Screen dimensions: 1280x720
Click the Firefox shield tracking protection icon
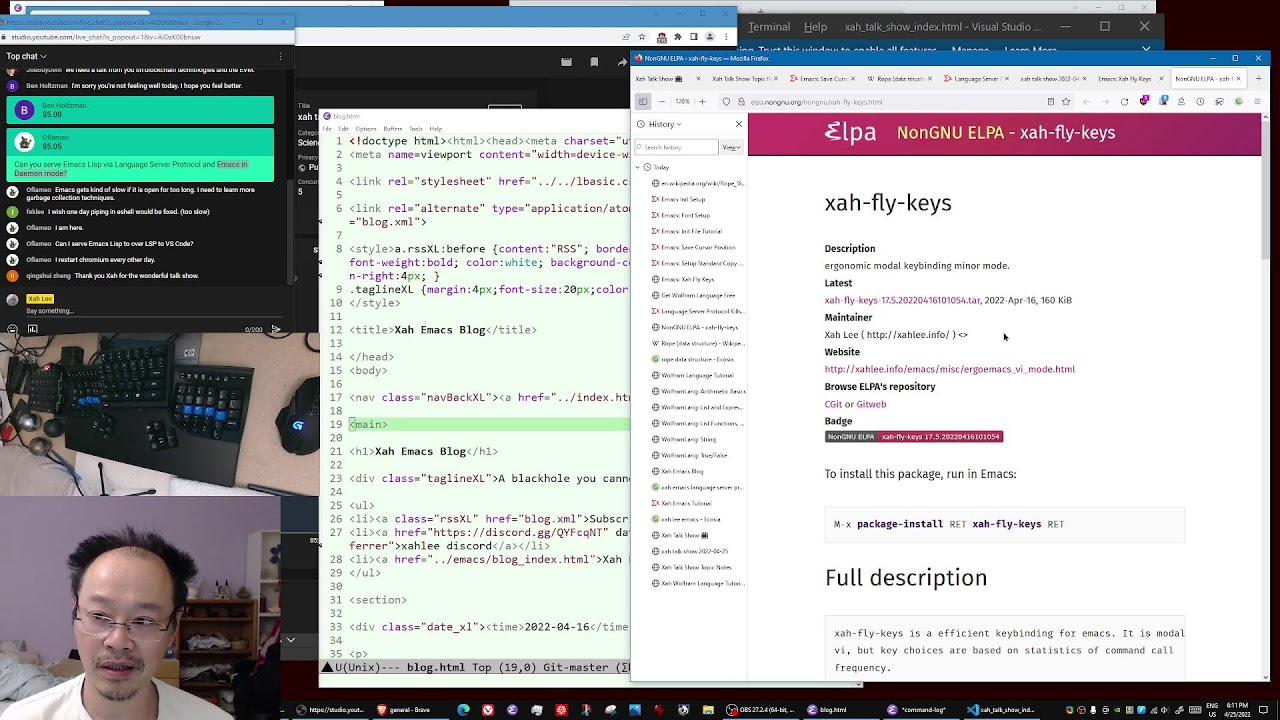726,101
